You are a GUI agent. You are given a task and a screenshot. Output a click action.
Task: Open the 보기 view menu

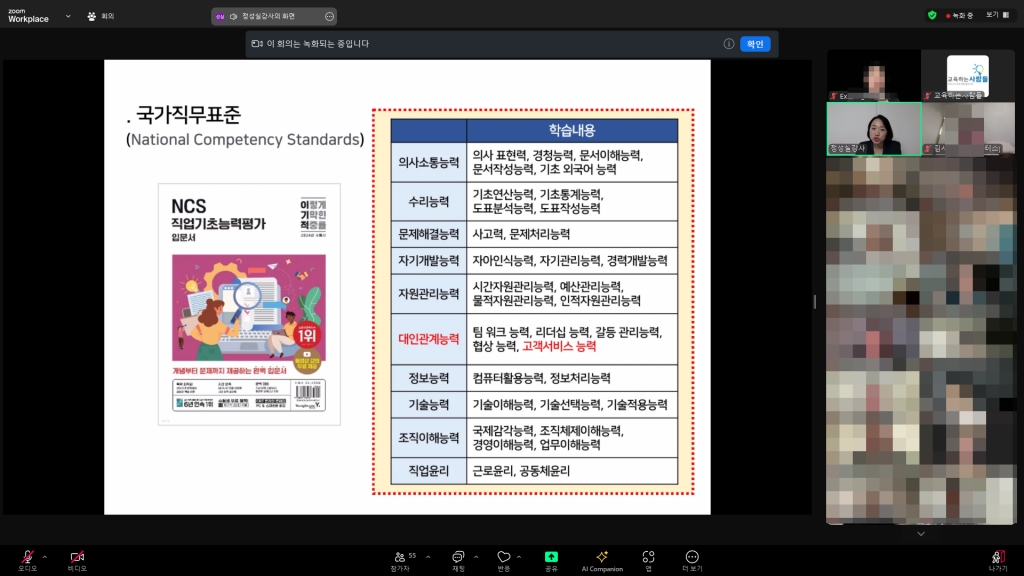[x=997, y=15]
